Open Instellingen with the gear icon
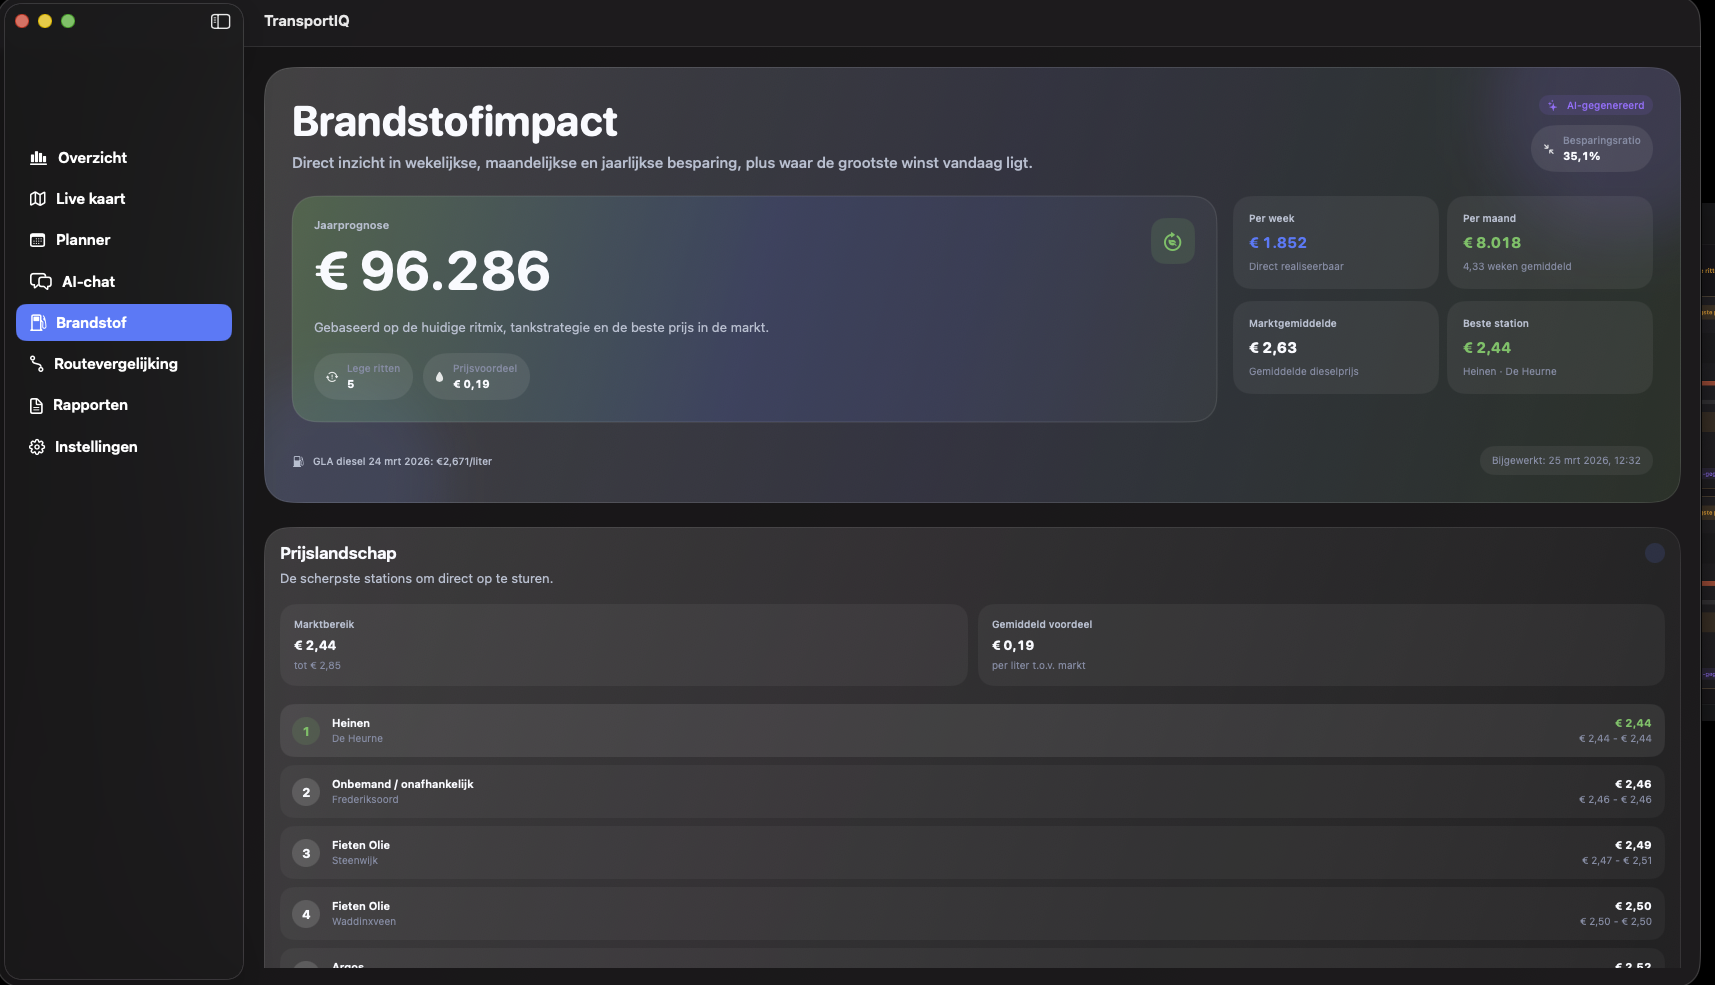The height and width of the screenshot is (985, 1715). point(38,447)
